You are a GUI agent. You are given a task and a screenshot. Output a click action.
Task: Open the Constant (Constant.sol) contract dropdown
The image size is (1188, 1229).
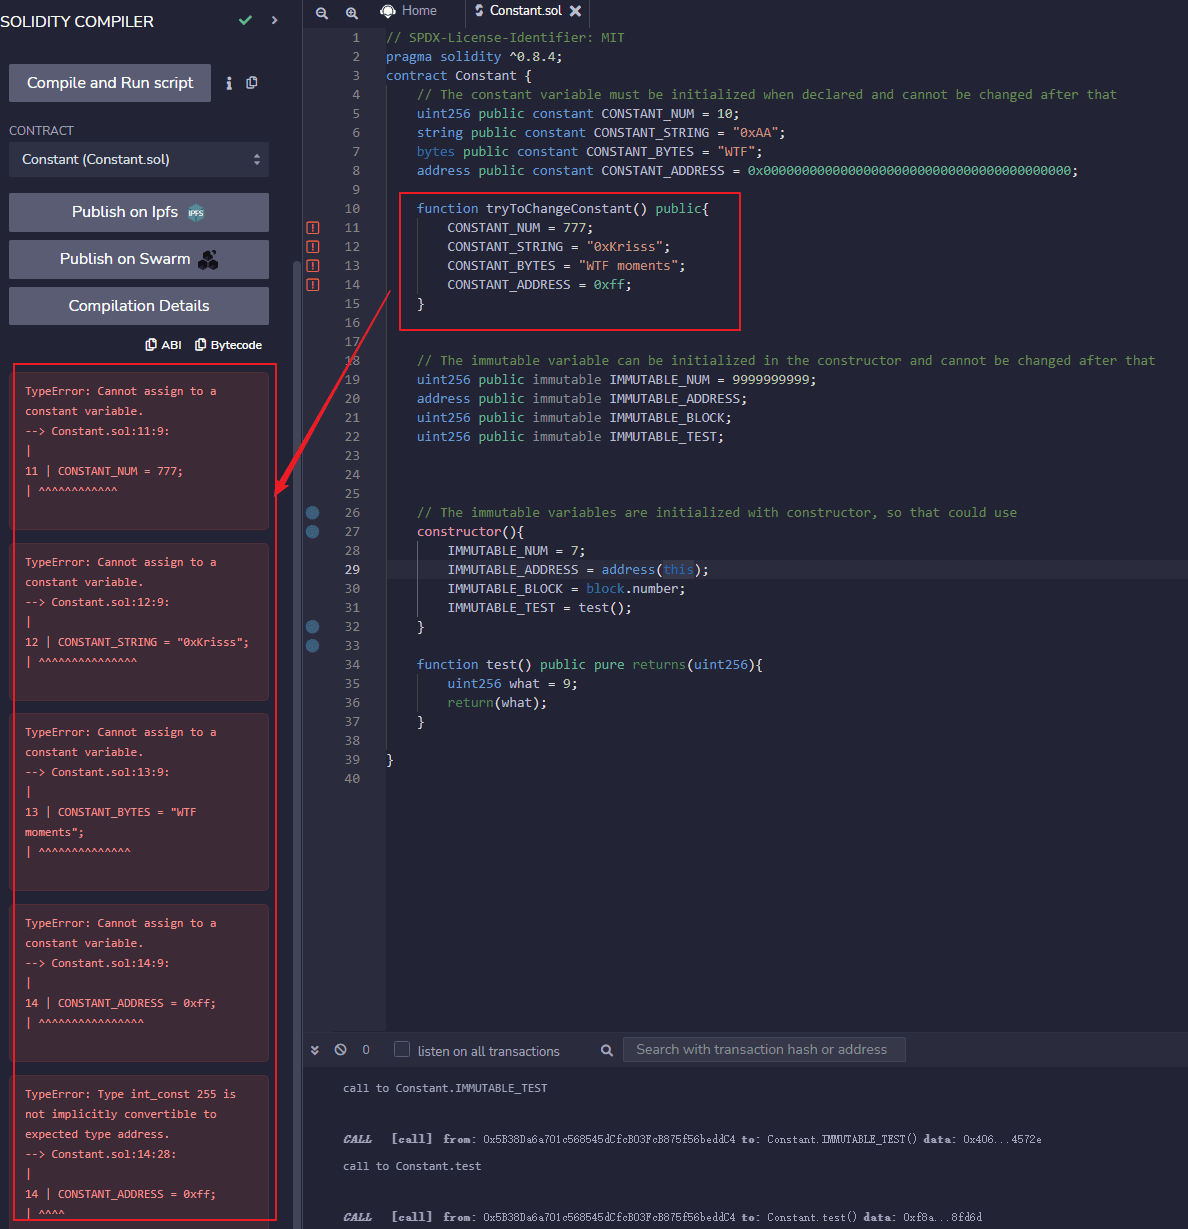point(139,160)
